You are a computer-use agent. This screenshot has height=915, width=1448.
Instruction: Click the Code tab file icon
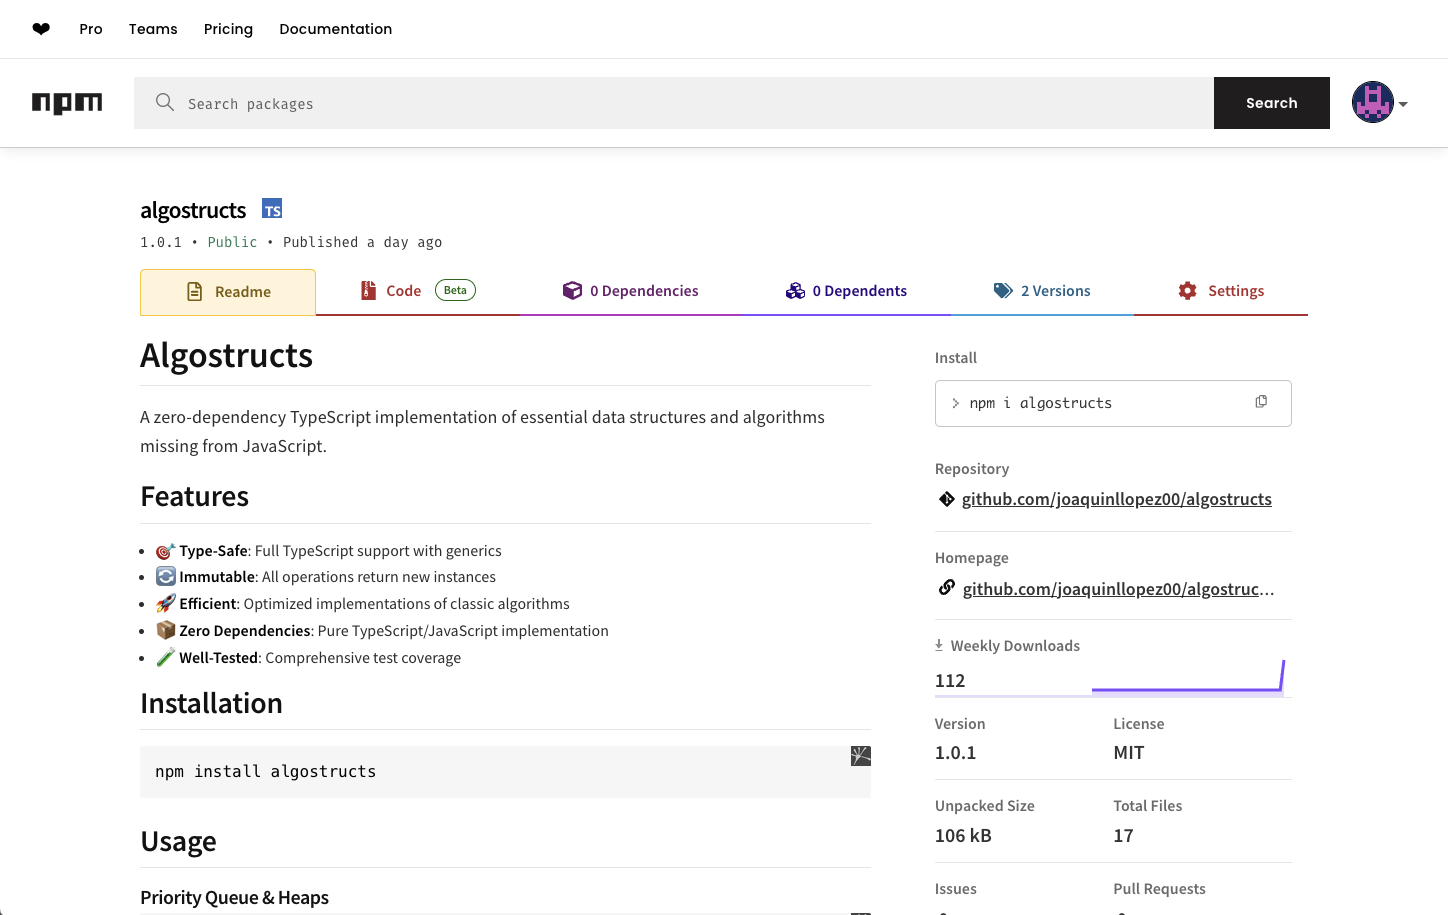point(367,291)
